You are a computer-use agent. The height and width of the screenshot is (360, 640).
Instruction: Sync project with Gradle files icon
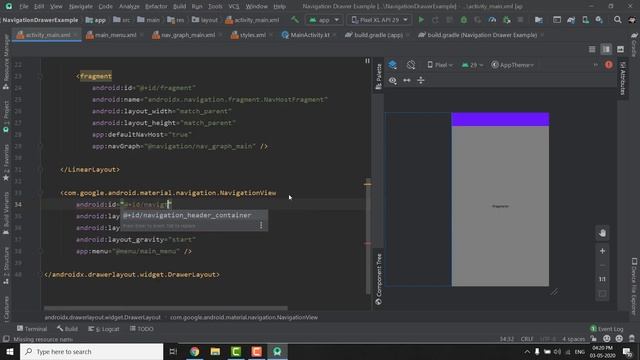pyautogui.click(x=571, y=20)
